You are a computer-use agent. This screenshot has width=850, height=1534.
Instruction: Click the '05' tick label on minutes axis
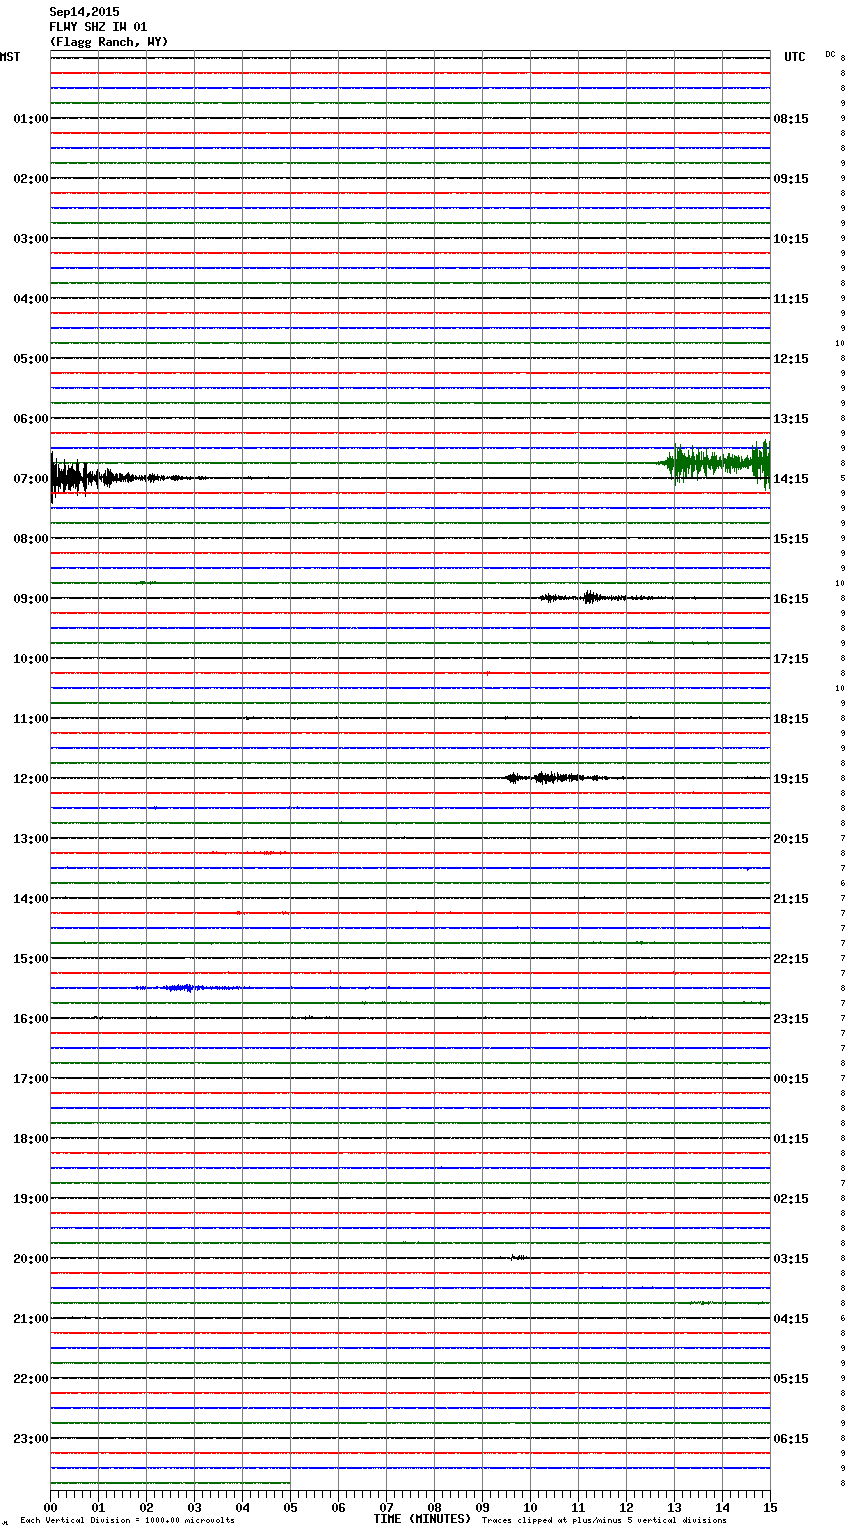click(290, 1507)
